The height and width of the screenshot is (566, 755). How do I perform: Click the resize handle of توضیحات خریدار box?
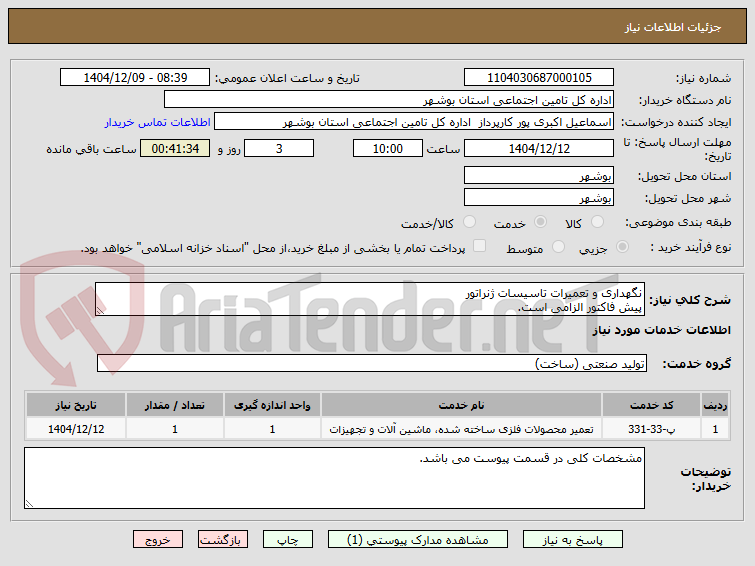tap(29, 503)
